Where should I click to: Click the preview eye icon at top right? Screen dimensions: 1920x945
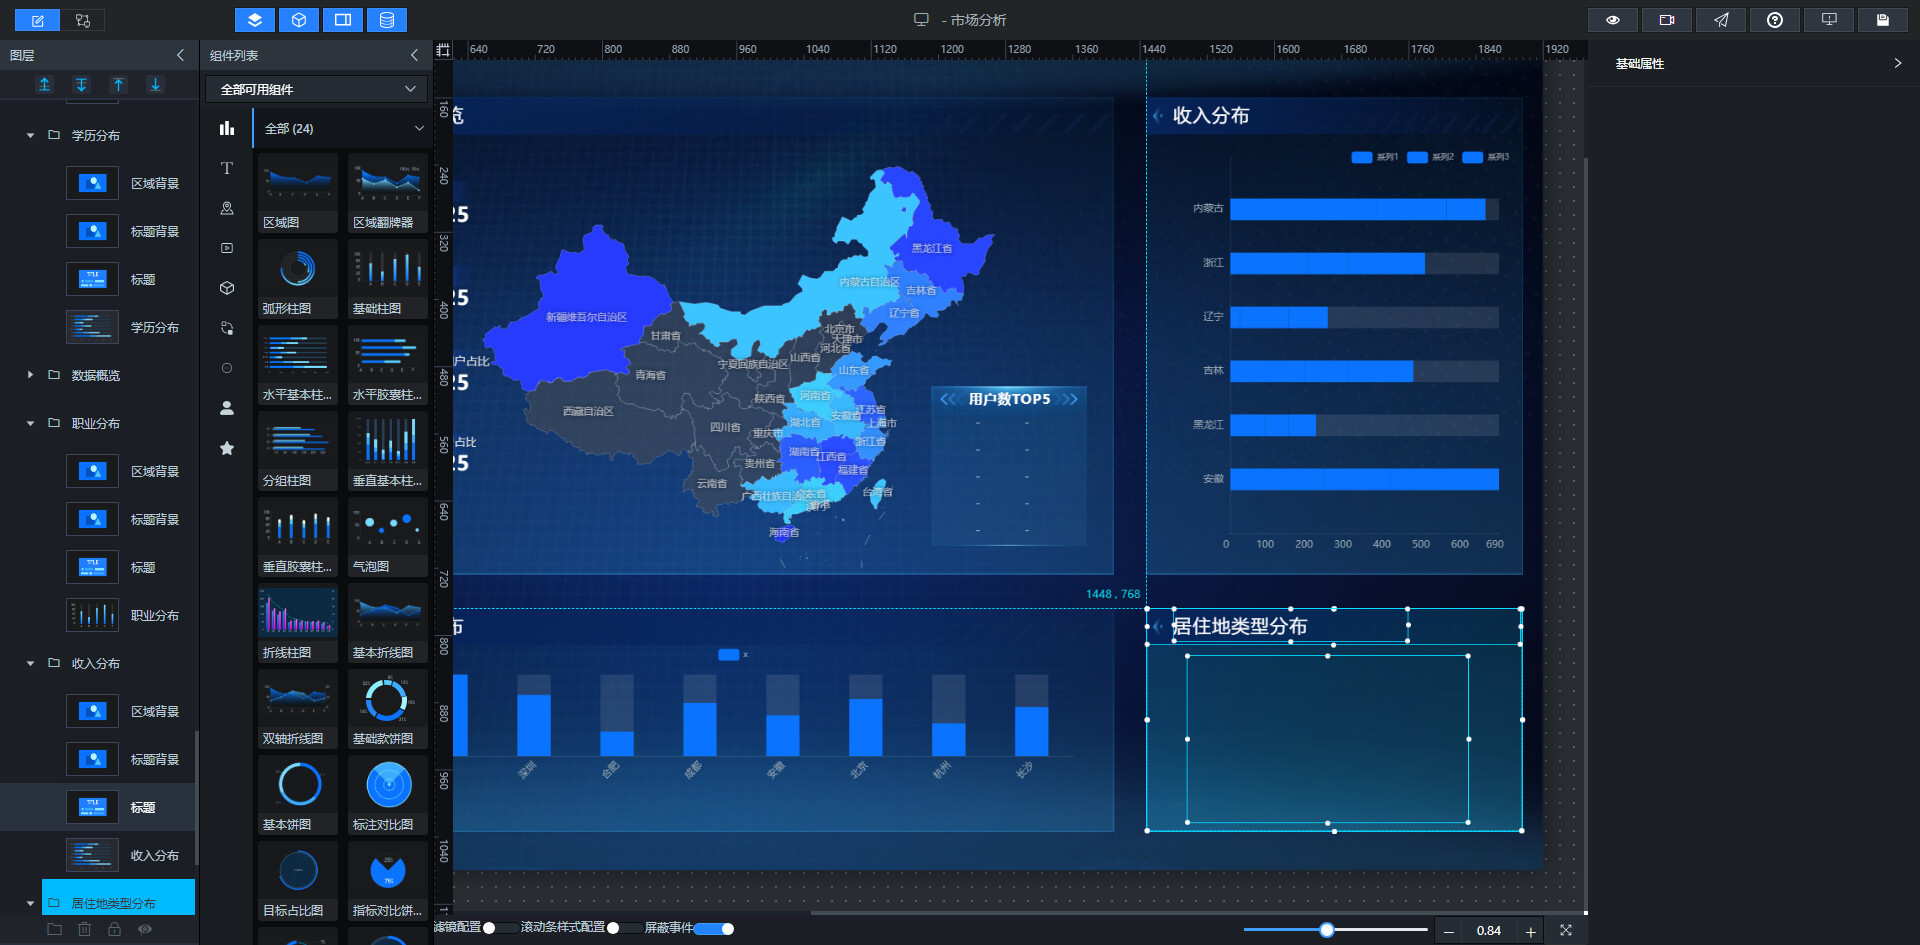(x=1613, y=20)
